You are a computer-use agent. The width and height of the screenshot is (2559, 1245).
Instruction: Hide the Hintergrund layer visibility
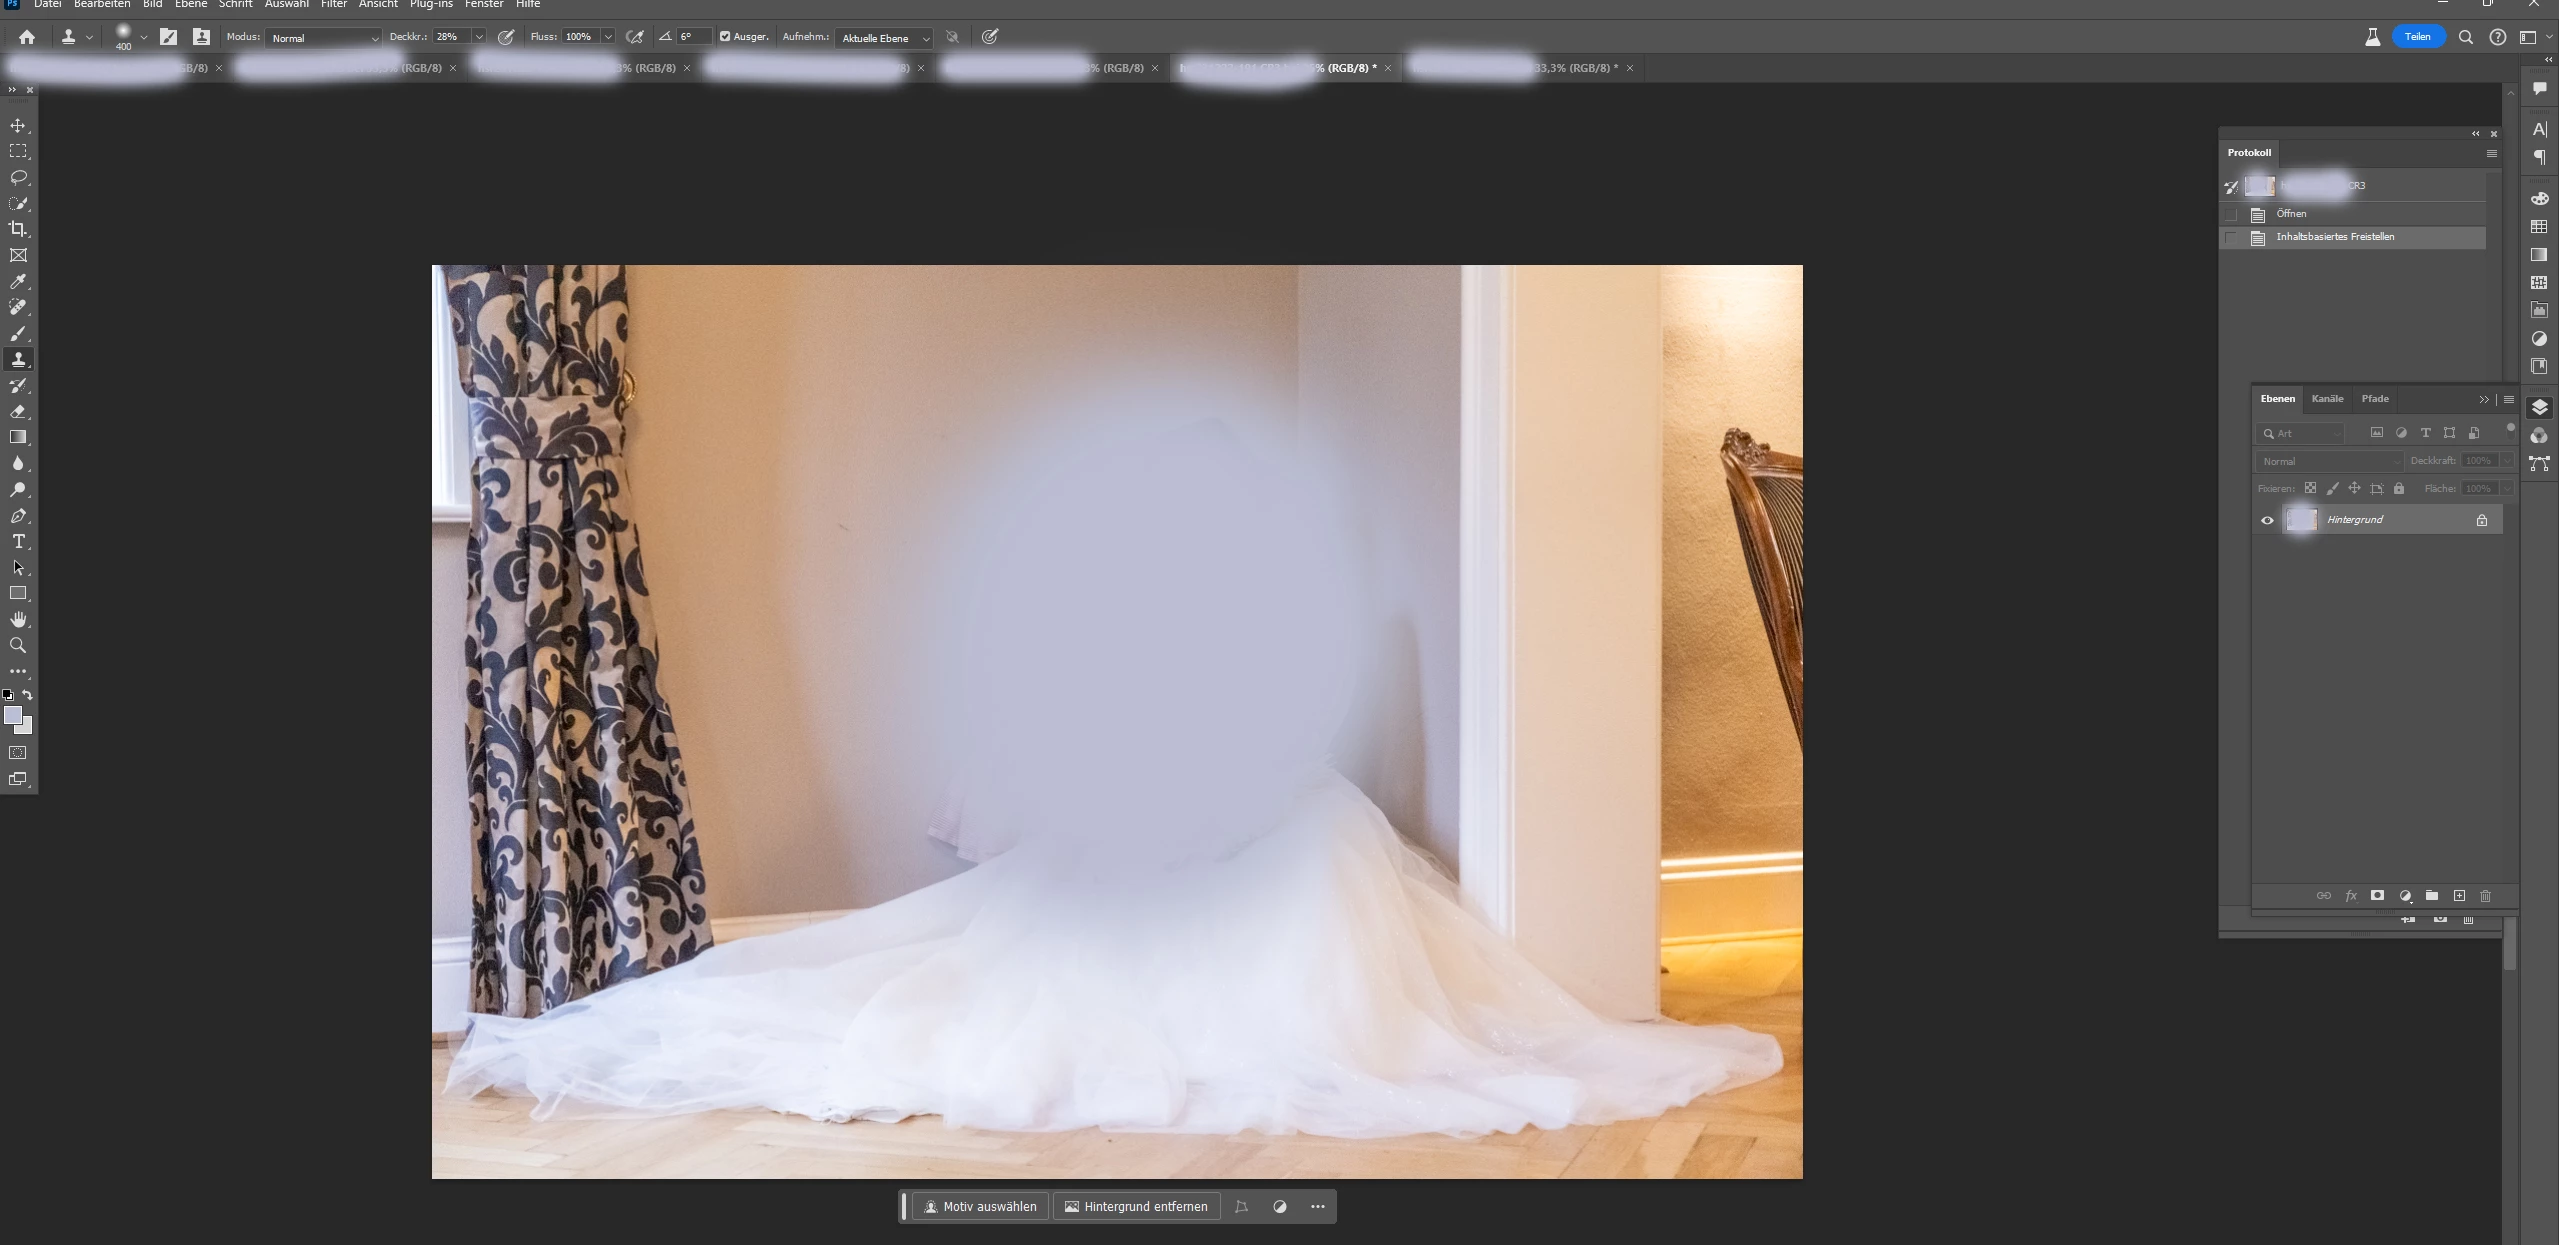(2267, 520)
